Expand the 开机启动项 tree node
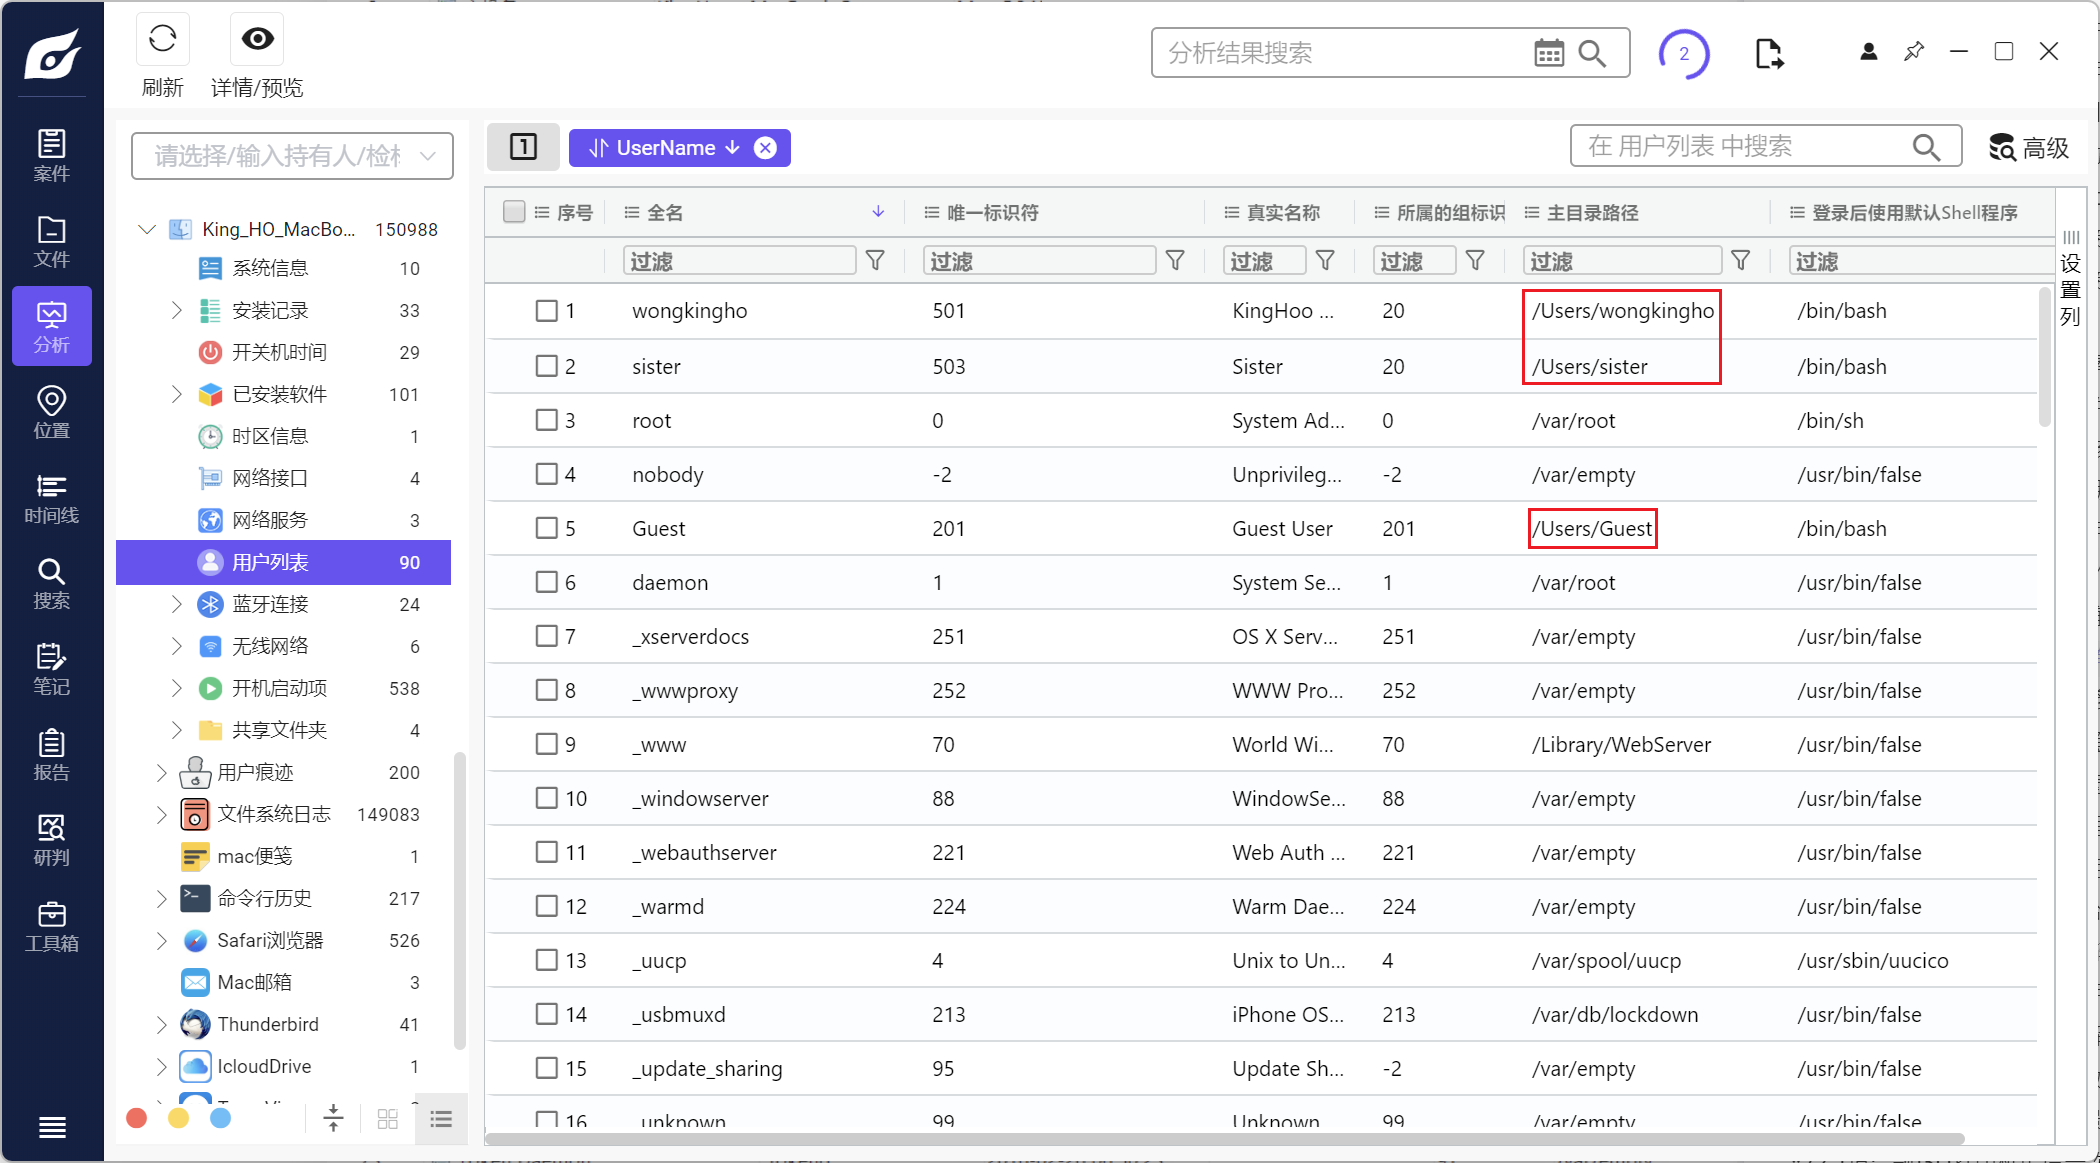This screenshot has height=1163, width=2100. (176, 688)
